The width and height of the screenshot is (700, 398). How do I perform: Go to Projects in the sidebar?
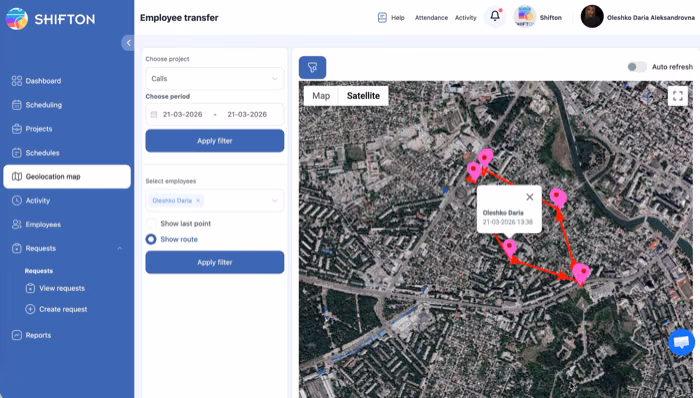[x=32, y=129]
